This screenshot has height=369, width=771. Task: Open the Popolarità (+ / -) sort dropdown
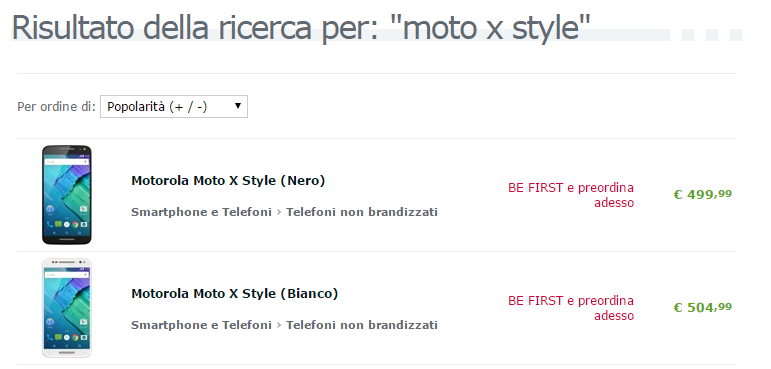click(x=174, y=106)
